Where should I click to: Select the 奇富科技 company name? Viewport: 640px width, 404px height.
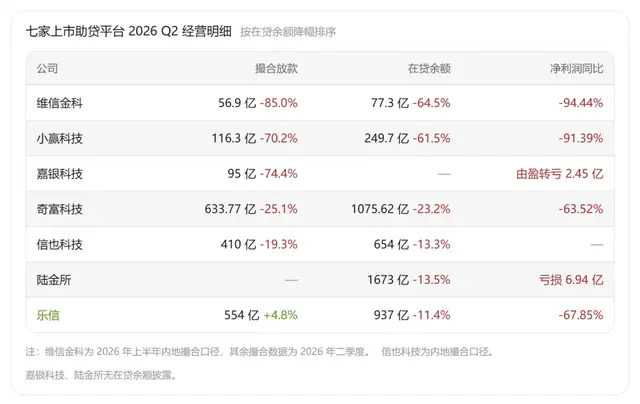click(60, 209)
